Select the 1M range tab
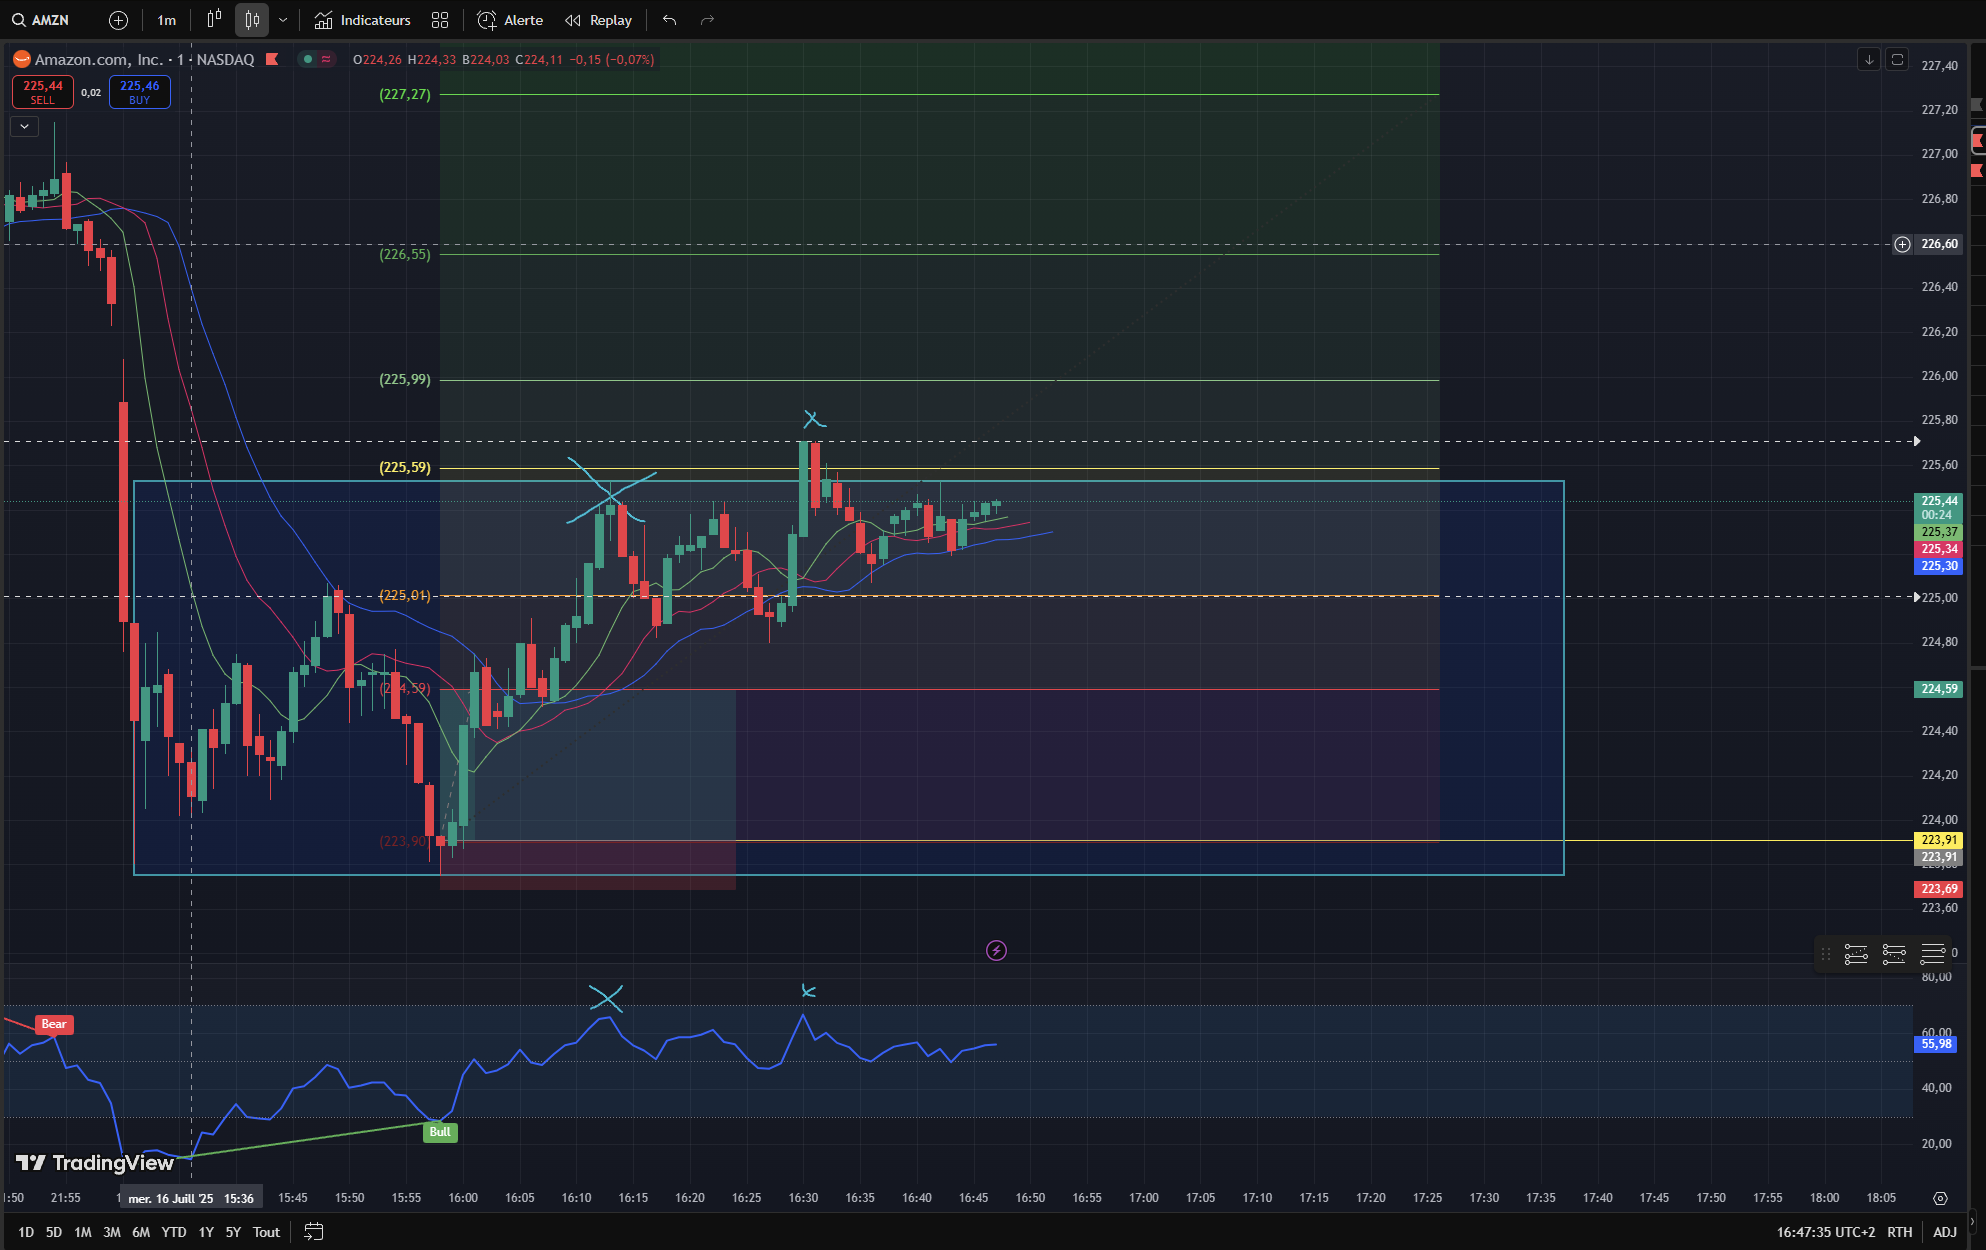This screenshot has height=1250, width=1986. (x=83, y=1232)
